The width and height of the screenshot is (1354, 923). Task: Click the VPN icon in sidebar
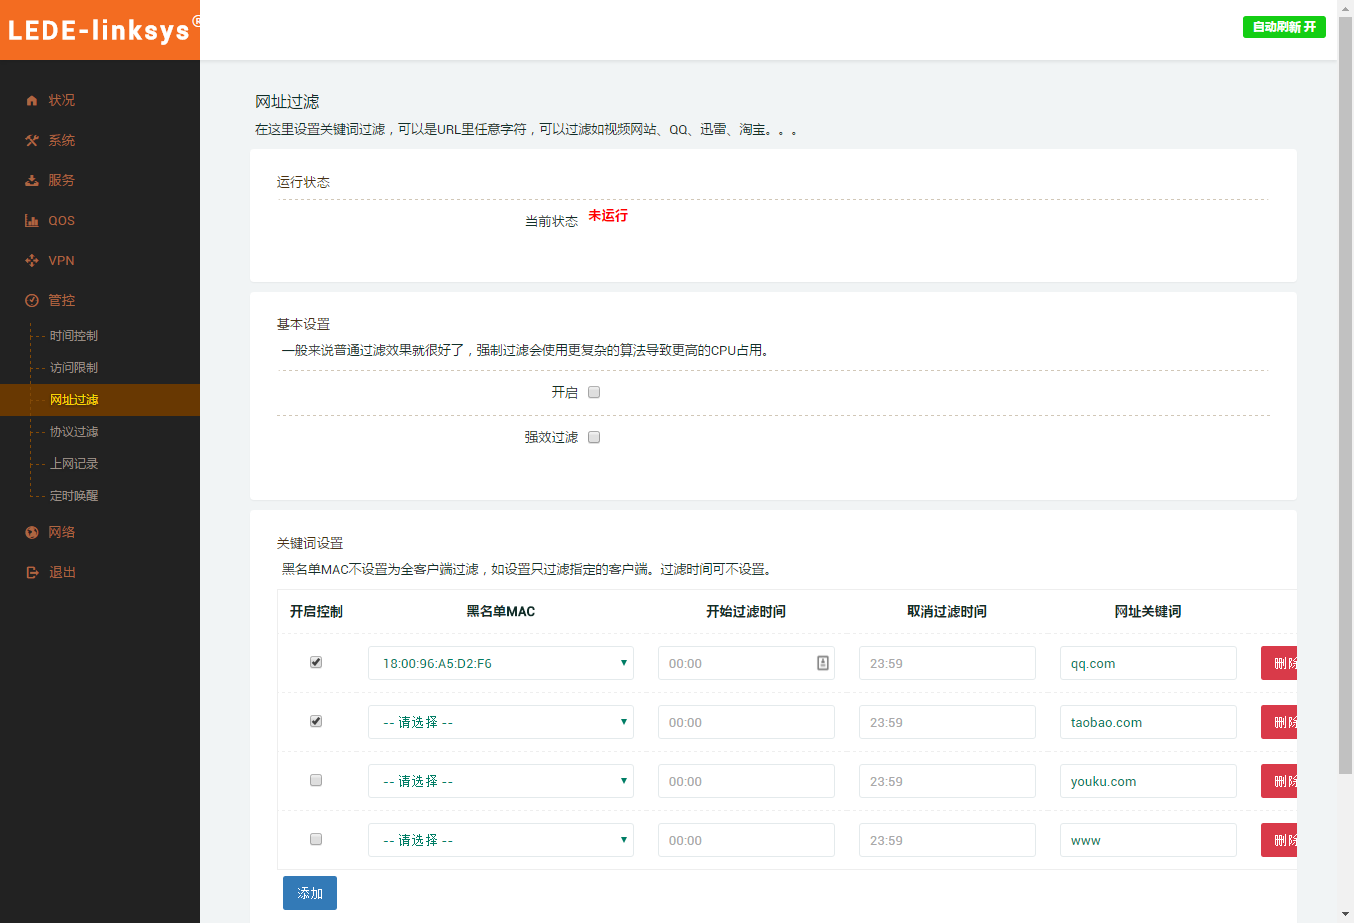32,260
